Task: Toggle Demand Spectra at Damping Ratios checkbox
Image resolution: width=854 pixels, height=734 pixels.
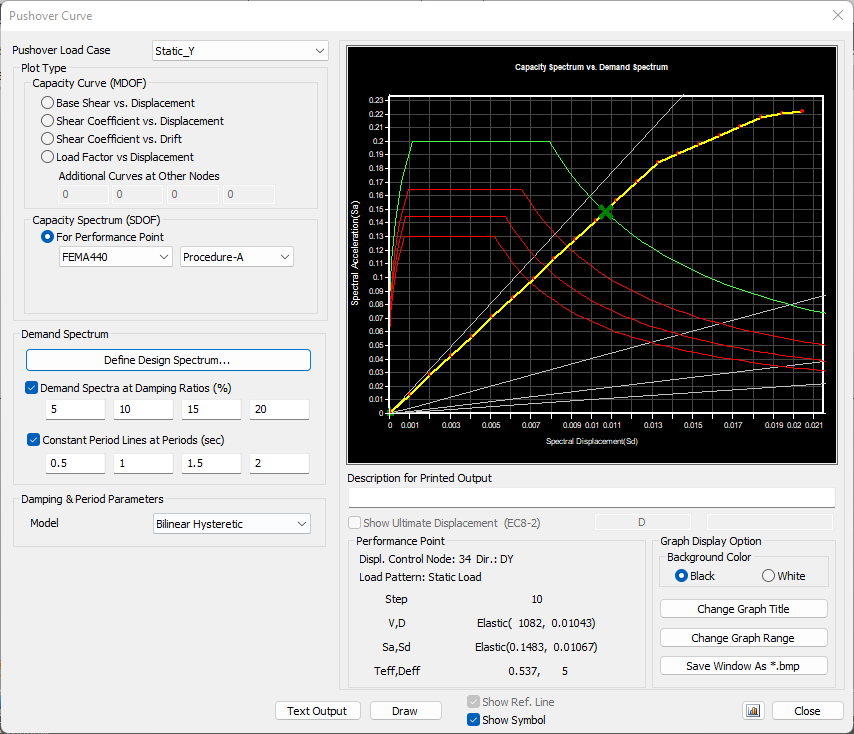Action: coord(32,388)
